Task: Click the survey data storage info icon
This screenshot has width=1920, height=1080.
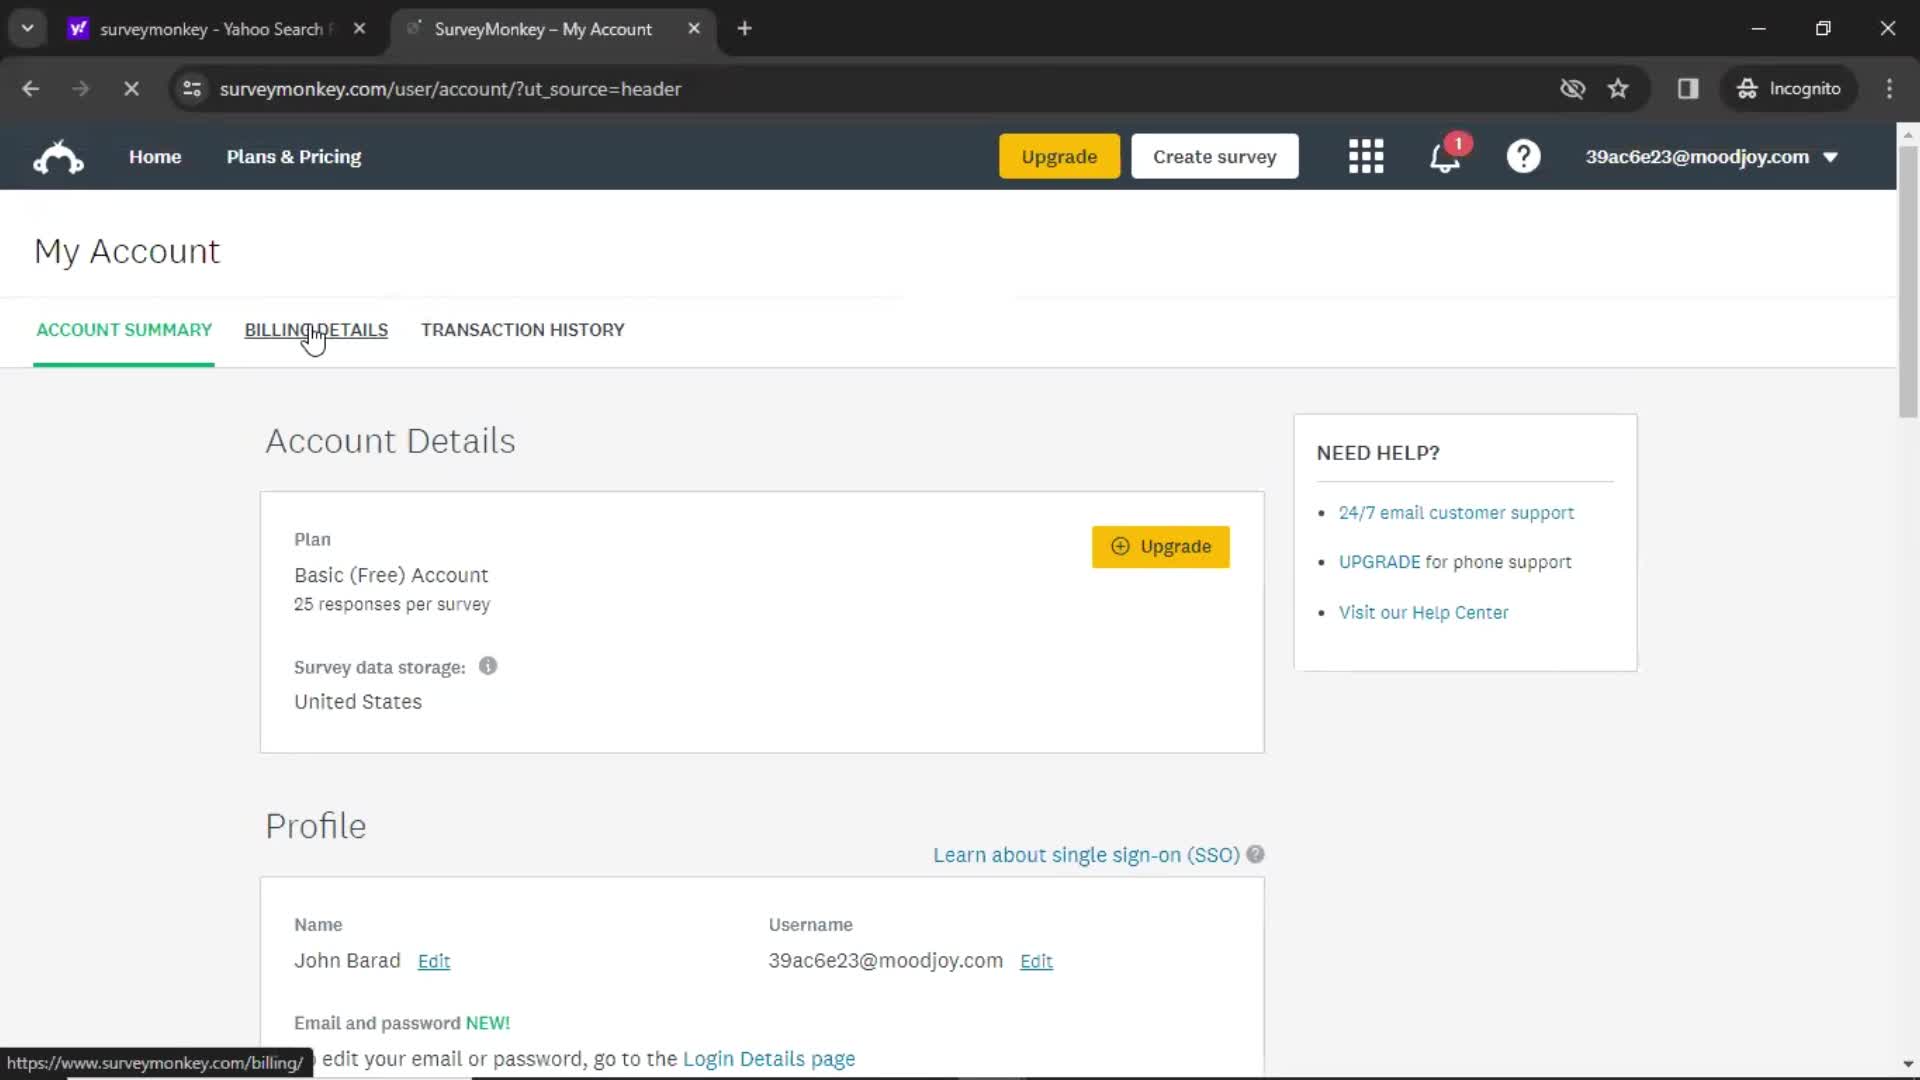Action: pyautogui.click(x=488, y=665)
